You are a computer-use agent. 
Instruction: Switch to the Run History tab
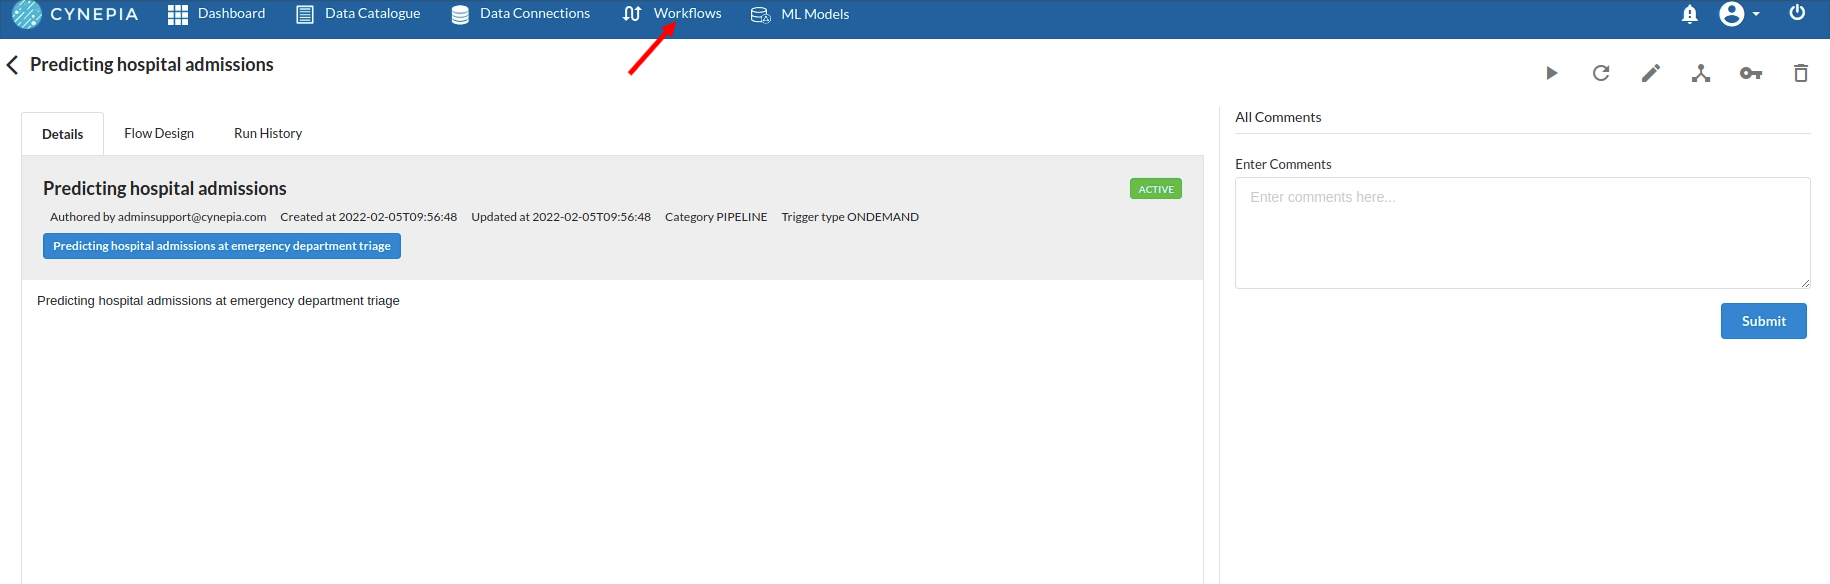pyautogui.click(x=268, y=133)
